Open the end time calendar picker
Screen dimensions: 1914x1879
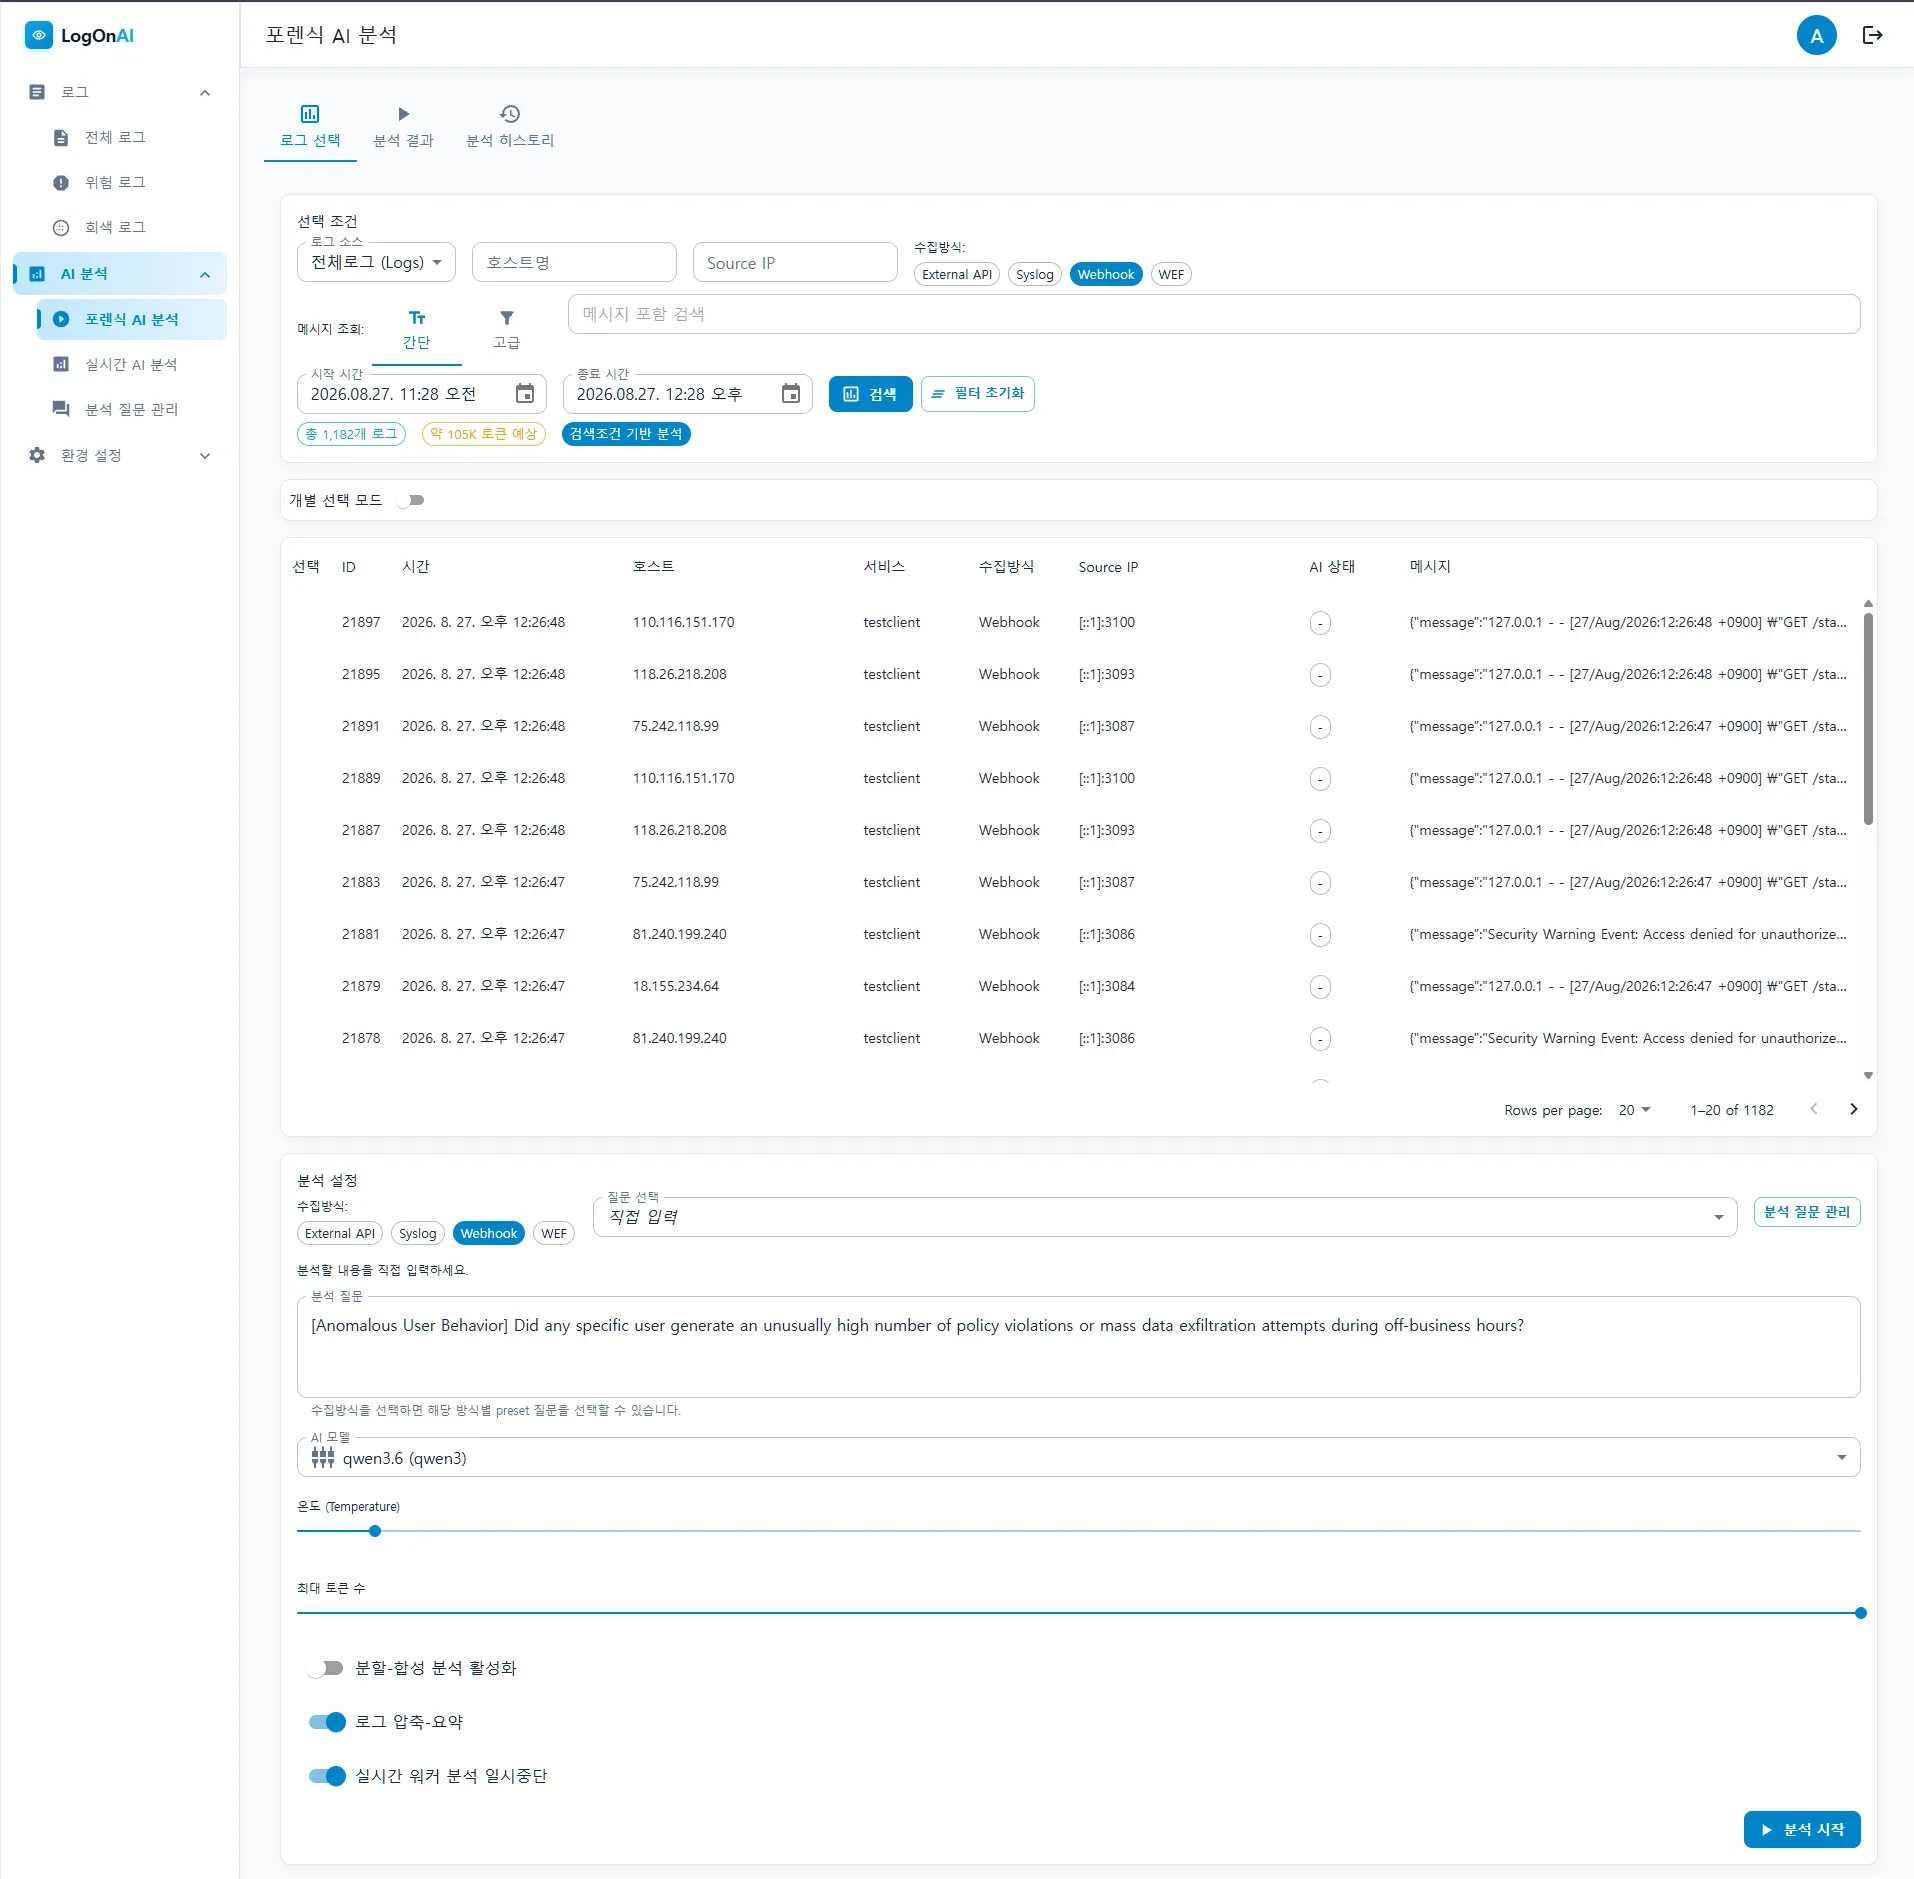tap(790, 394)
